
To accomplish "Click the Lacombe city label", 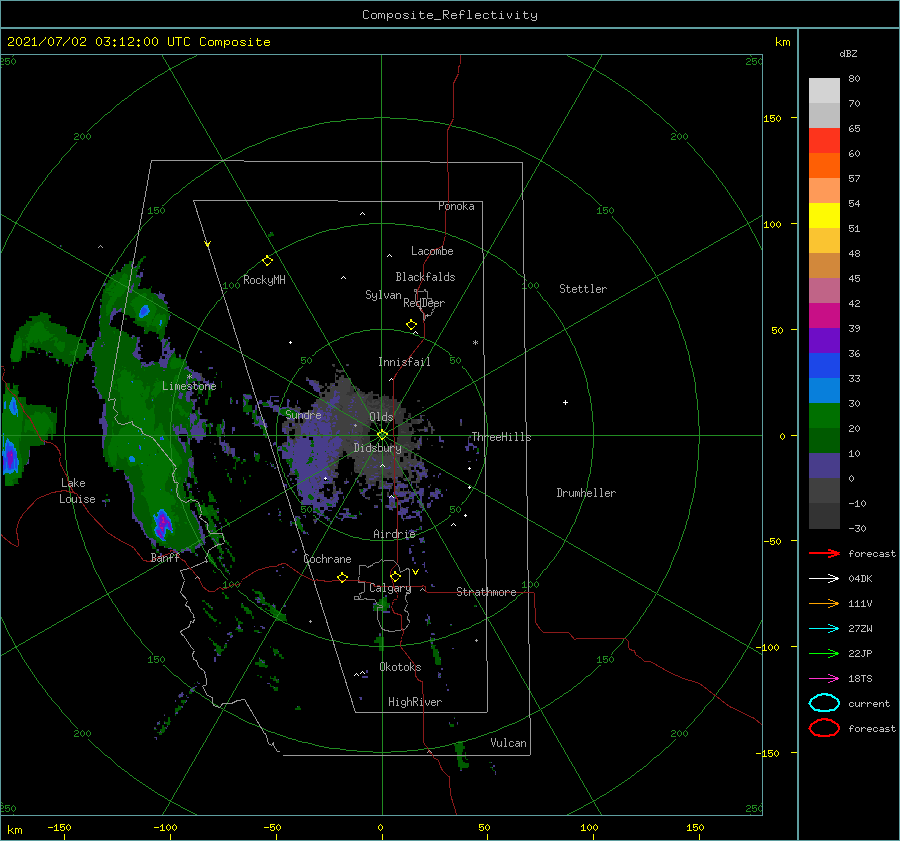I will [x=432, y=251].
